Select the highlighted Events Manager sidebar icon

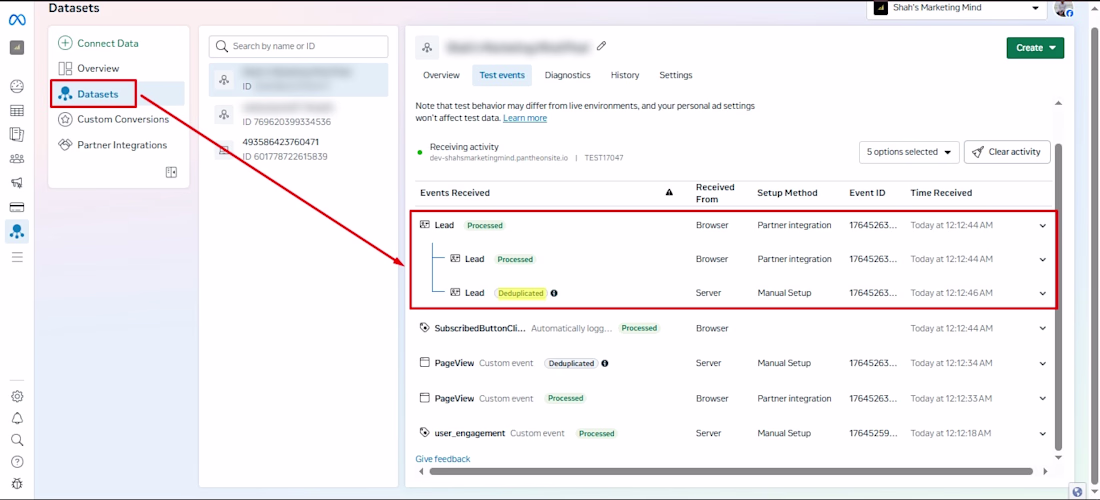click(17, 231)
